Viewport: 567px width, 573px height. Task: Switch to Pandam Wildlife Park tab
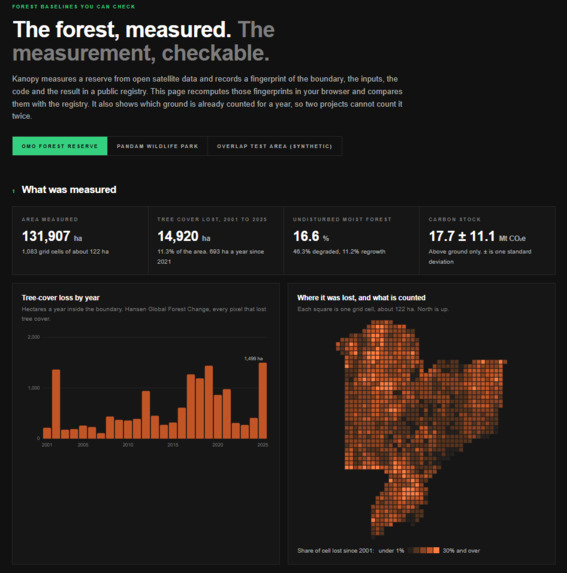tap(157, 146)
